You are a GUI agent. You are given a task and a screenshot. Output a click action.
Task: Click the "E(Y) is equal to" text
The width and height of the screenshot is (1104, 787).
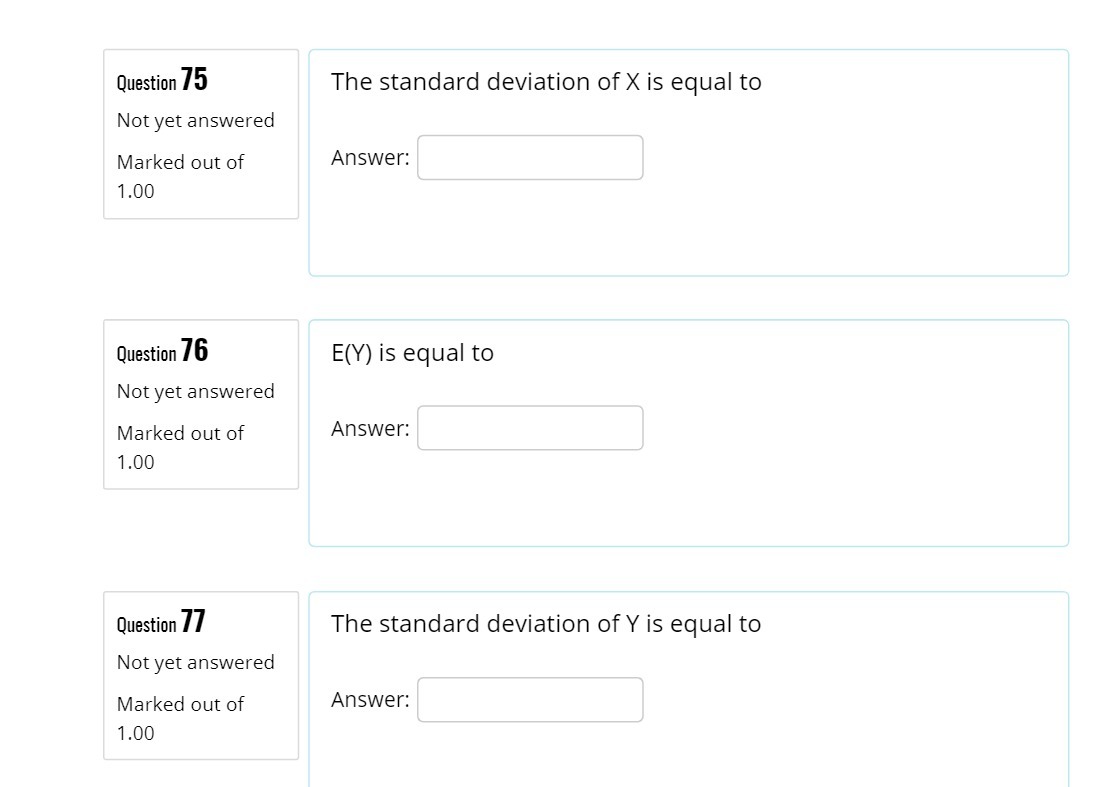point(412,353)
